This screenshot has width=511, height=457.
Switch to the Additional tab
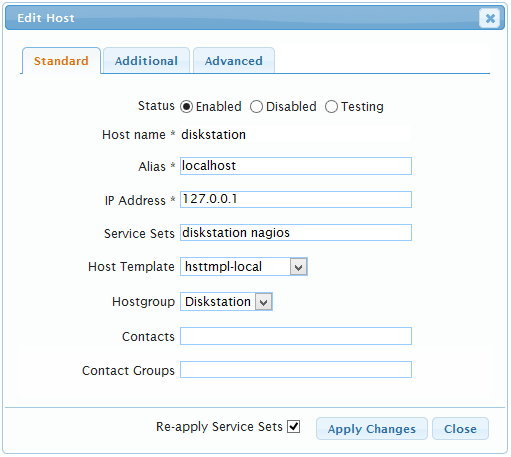click(146, 61)
